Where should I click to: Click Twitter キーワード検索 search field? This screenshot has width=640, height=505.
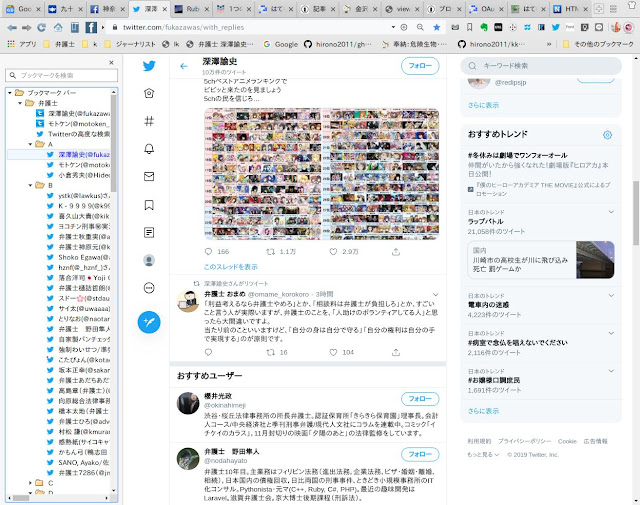[x=541, y=66]
